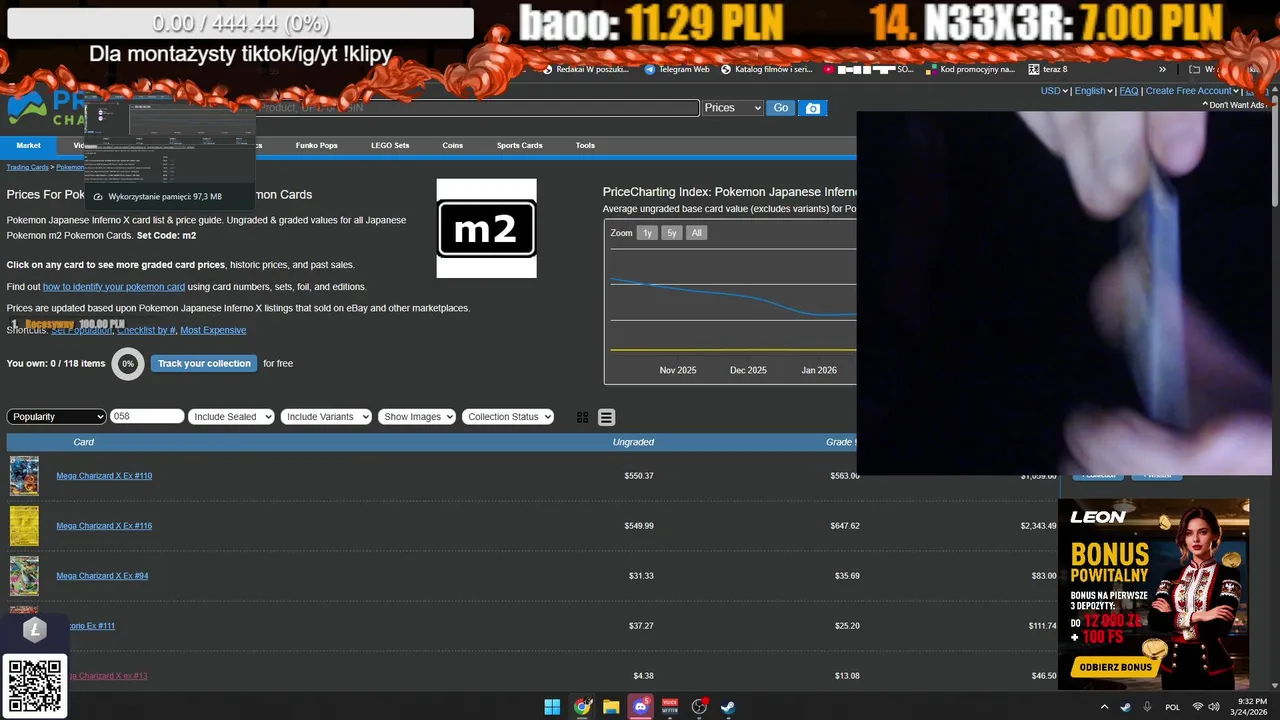Open Mega Charizard X Ex #94 thumbnail
Image resolution: width=1280 pixels, height=720 pixels.
click(x=24, y=576)
